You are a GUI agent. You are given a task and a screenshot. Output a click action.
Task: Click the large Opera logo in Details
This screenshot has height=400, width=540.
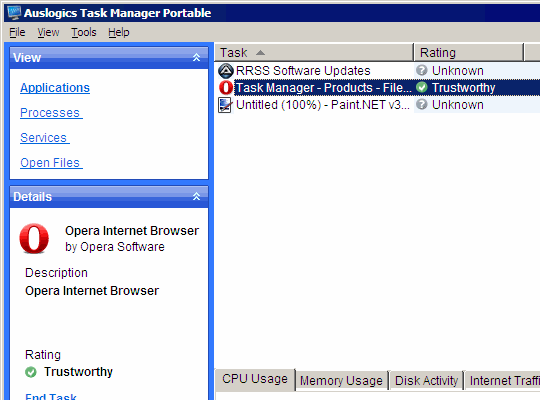click(34, 238)
